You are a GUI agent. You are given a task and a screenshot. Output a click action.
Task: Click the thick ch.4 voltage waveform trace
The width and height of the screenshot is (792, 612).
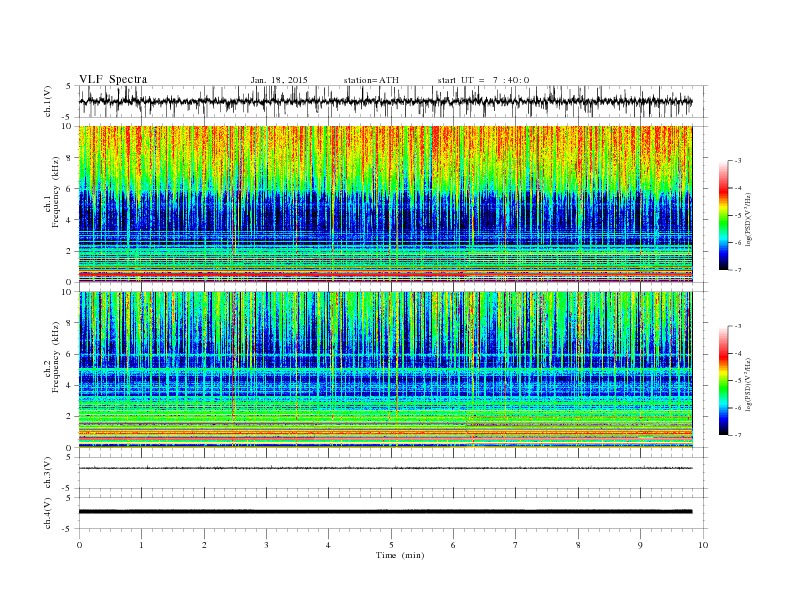click(x=385, y=512)
